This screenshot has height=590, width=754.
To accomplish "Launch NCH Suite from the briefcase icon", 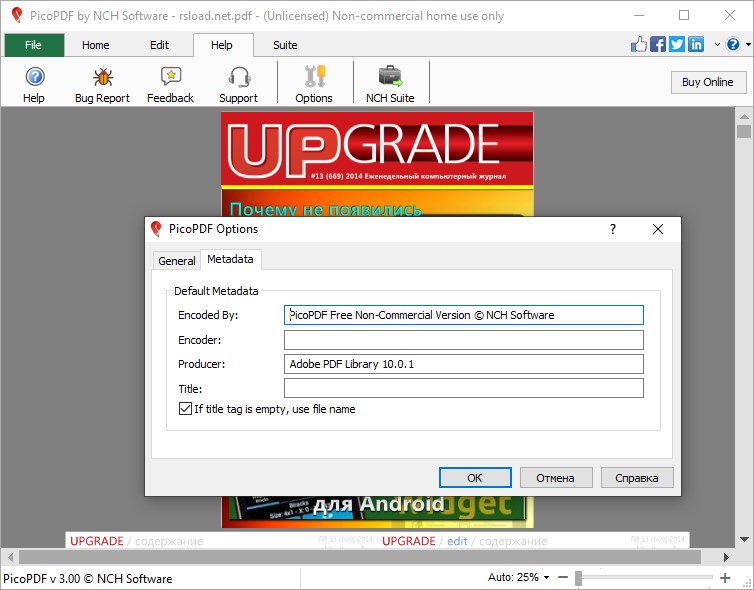I will click(x=390, y=85).
